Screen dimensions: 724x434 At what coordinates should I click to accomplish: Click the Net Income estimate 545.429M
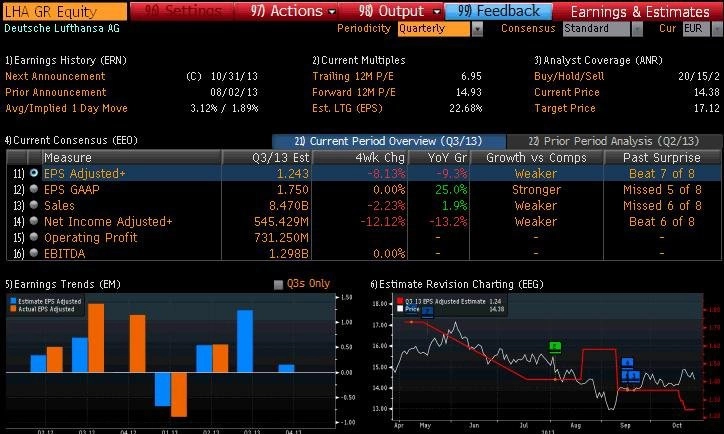tap(281, 222)
